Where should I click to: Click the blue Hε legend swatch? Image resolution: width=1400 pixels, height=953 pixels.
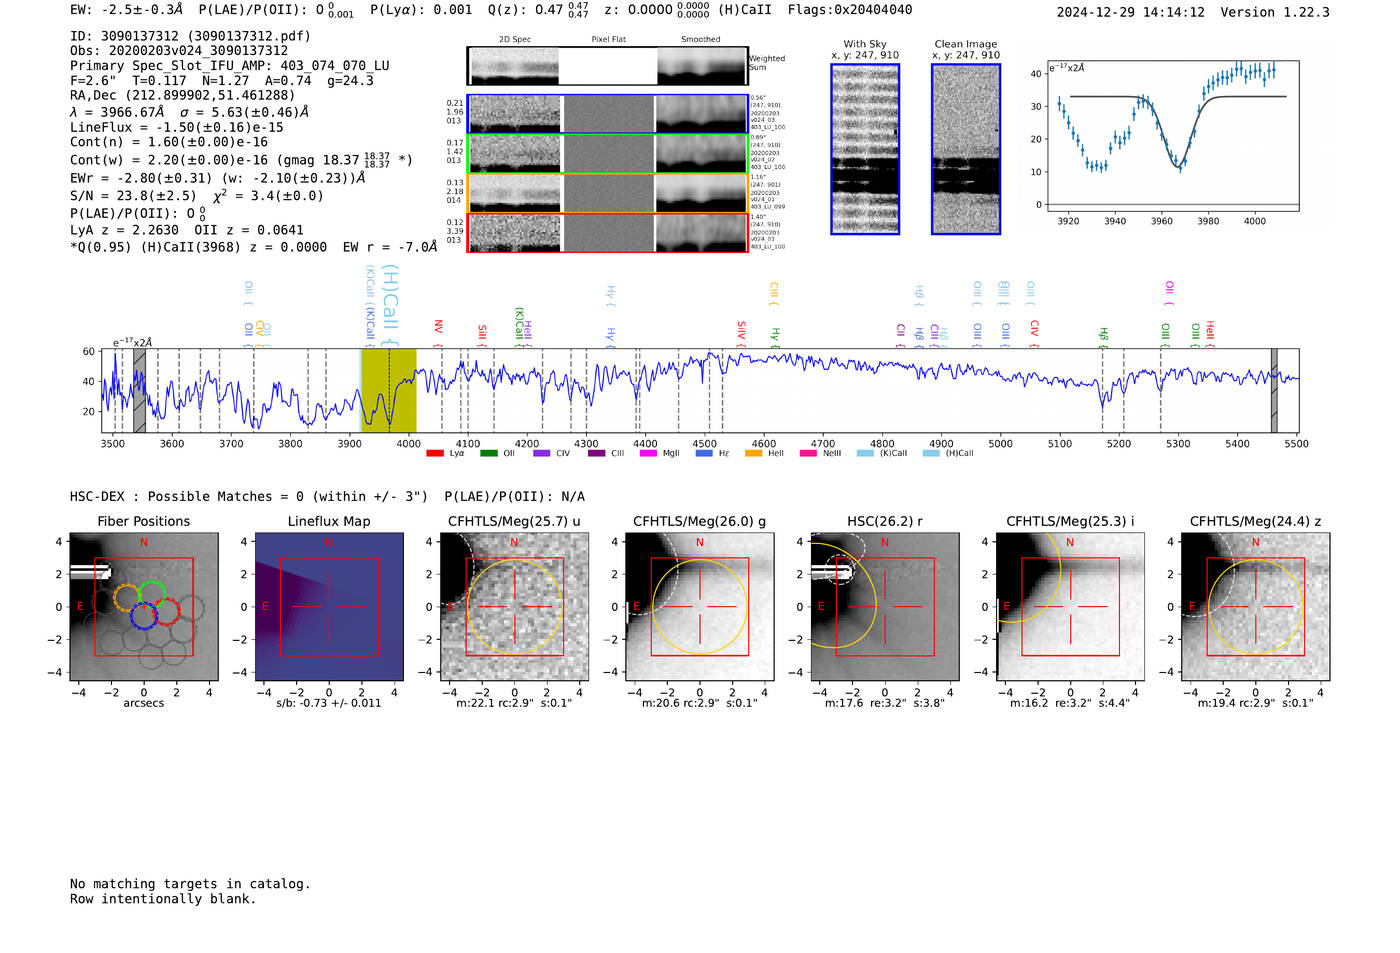click(x=704, y=453)
